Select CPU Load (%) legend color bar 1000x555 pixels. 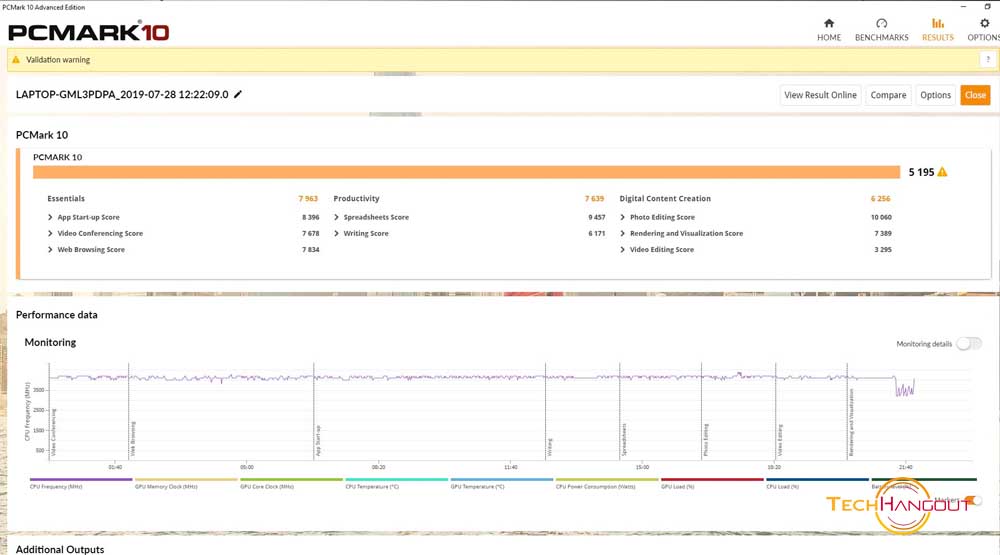[818, 479]
